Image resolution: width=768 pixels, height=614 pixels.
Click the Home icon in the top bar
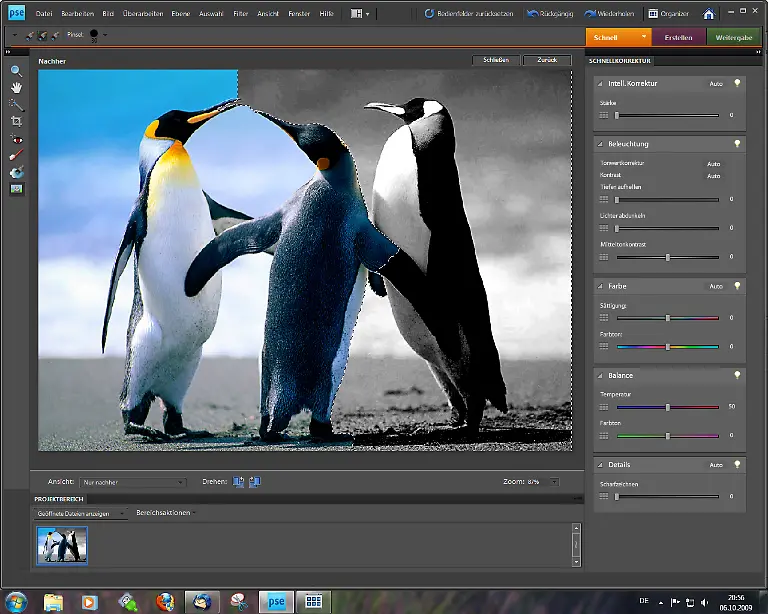[x=709, y=14]
